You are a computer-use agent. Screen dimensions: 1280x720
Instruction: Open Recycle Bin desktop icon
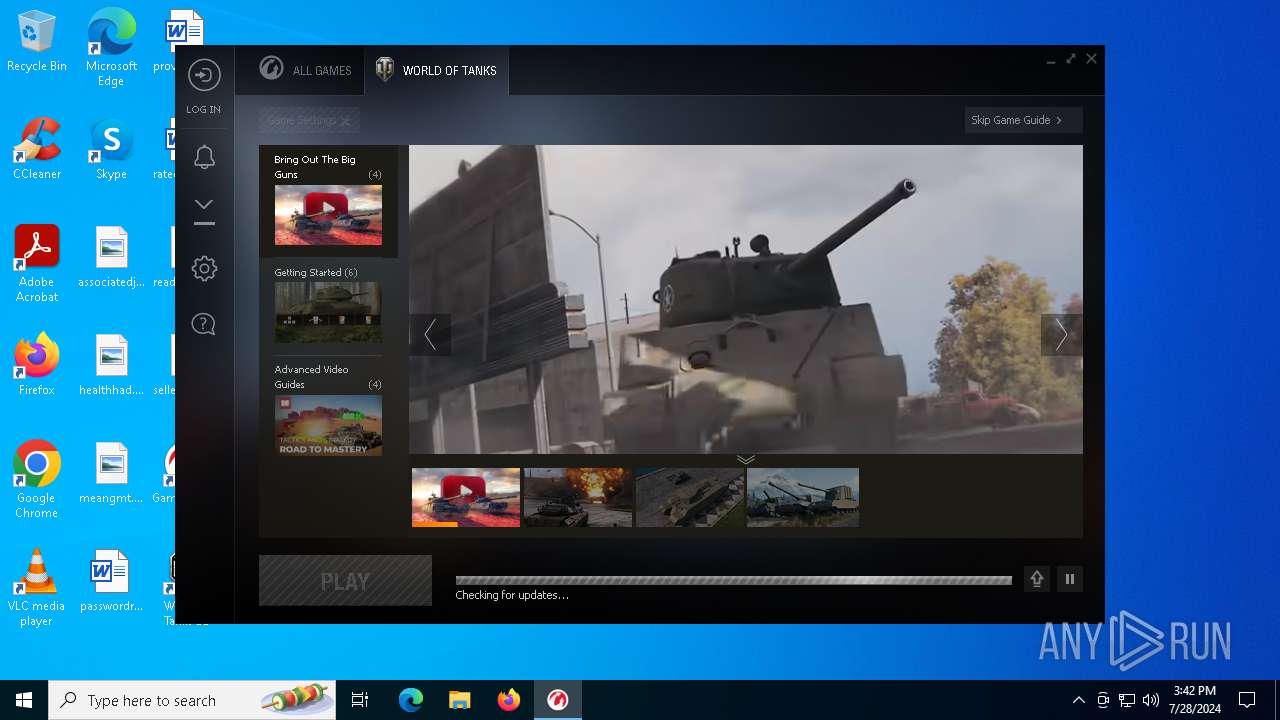(37, 42)
